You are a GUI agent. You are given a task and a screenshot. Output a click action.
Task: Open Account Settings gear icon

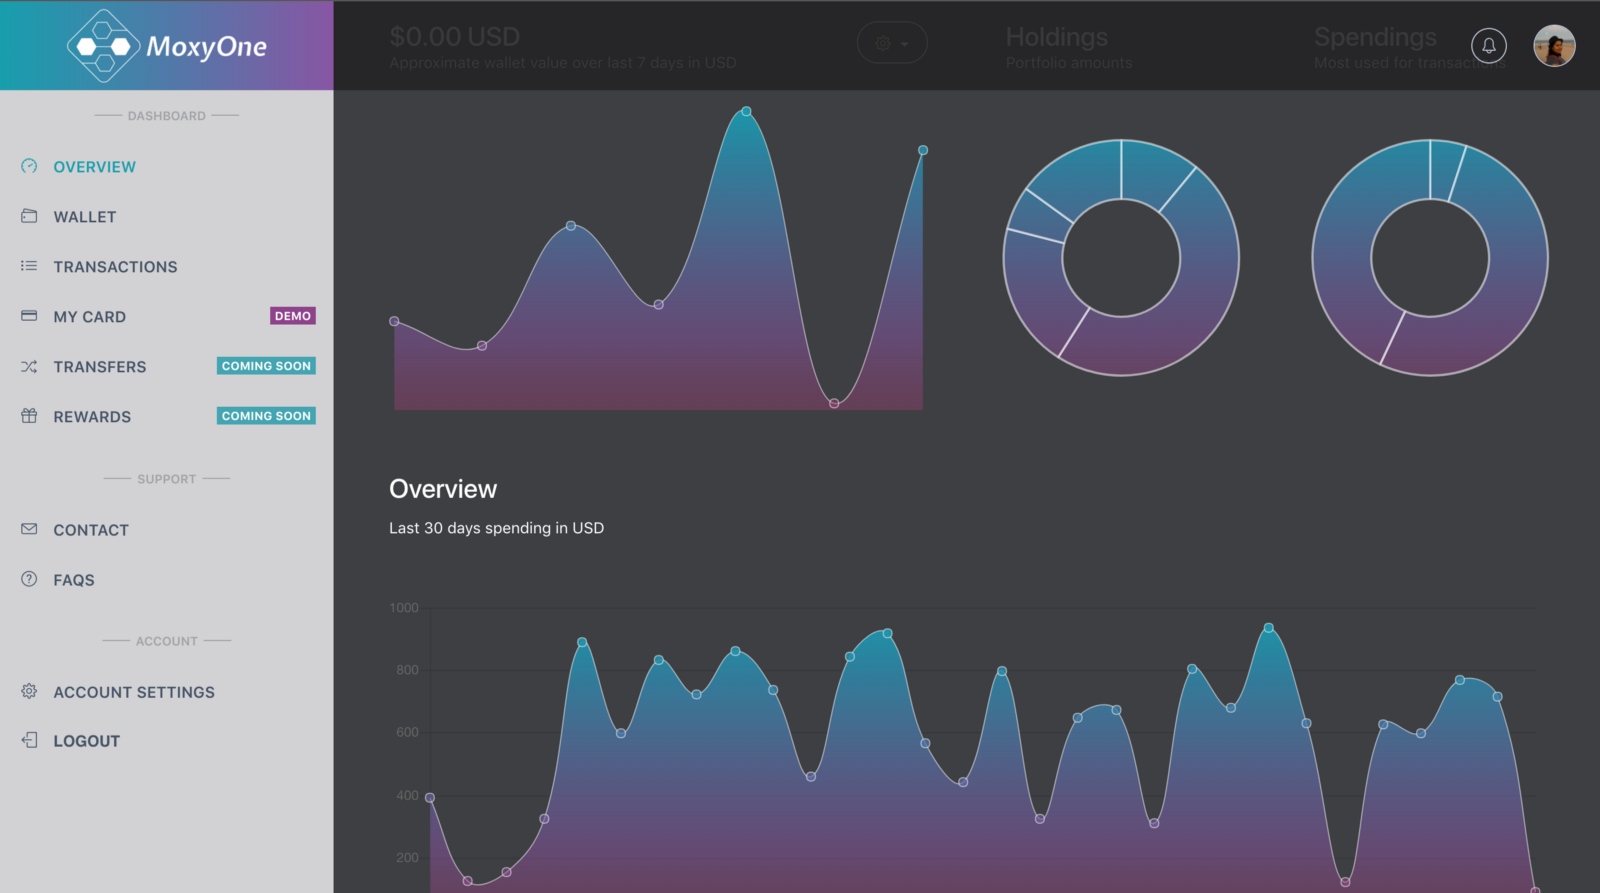tap(29, 691)
